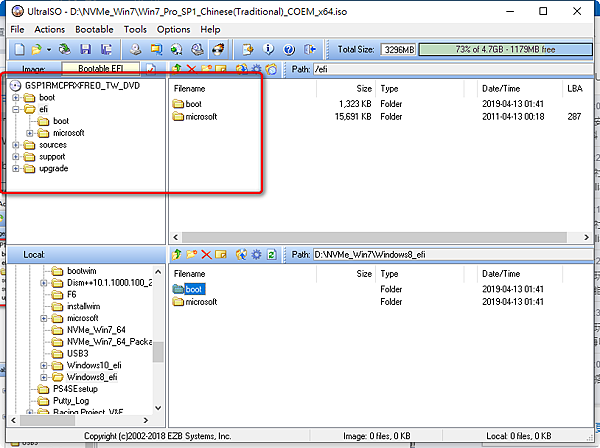Open the Bootable menu
The image size is (600, 448).
click(x=94, y=29)
